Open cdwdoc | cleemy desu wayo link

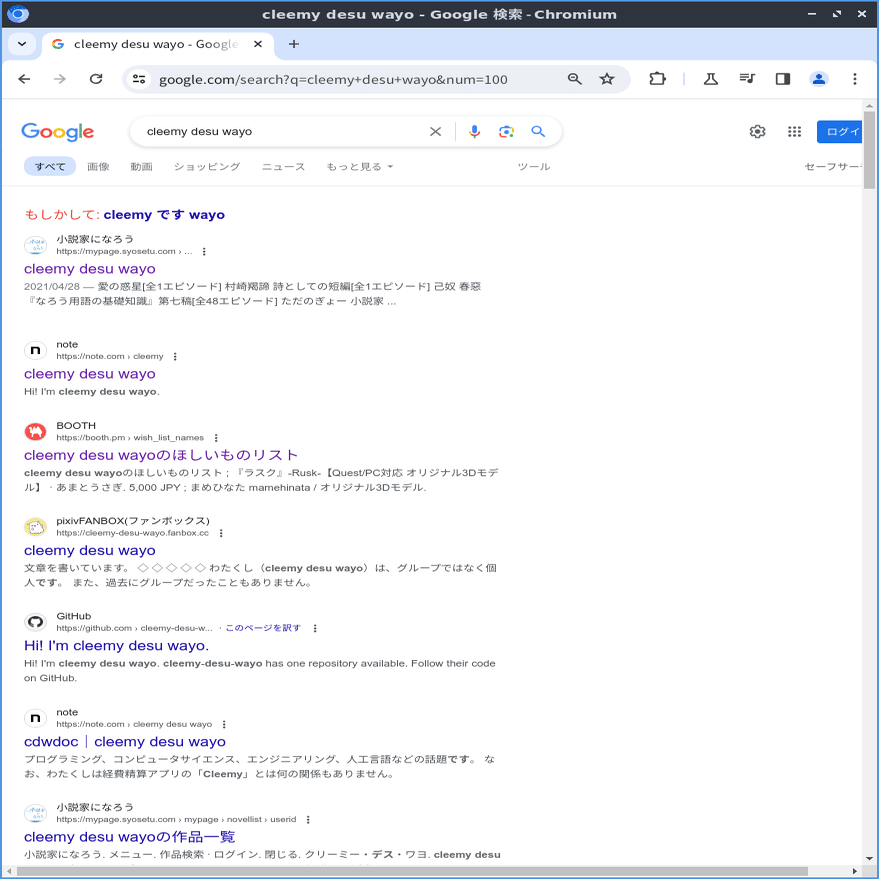pos(125,742)
